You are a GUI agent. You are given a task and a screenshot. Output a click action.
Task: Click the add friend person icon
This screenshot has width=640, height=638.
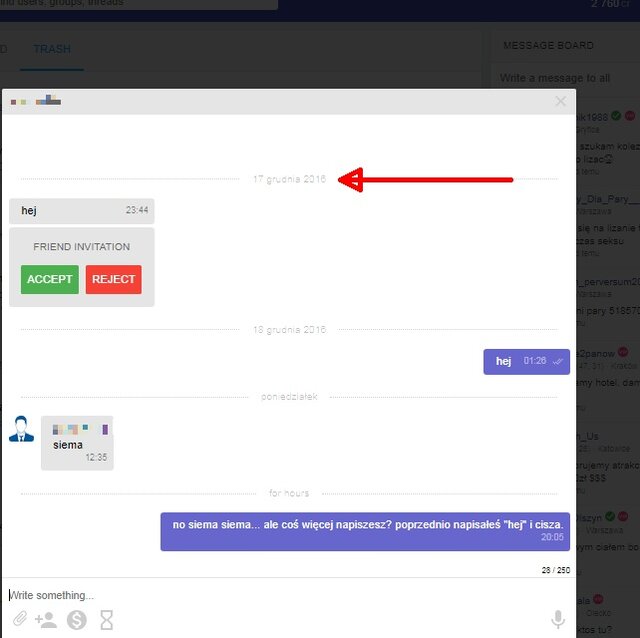(46, 620)
